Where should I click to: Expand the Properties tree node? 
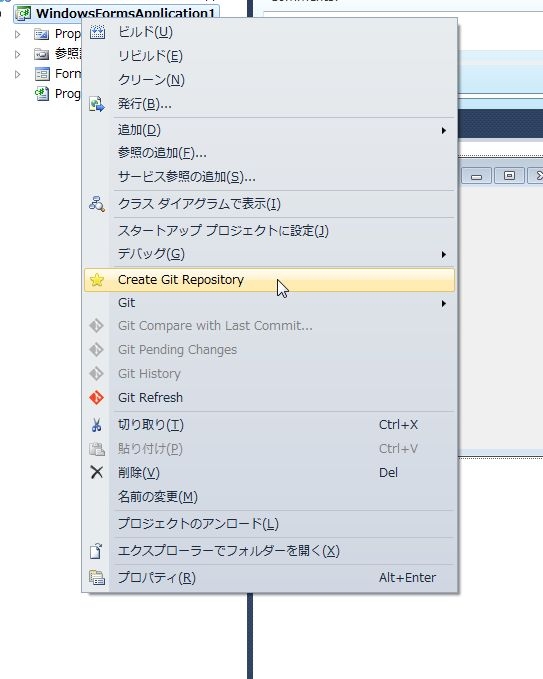point(17,34)
